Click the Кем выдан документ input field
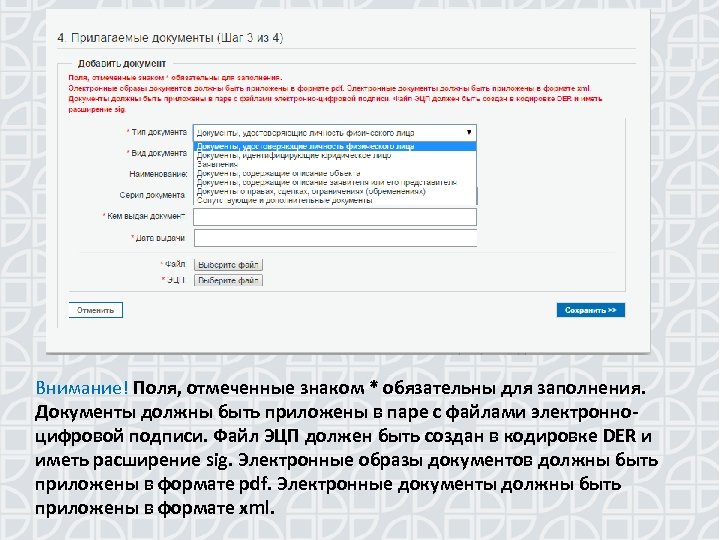 tap(335, 217)
